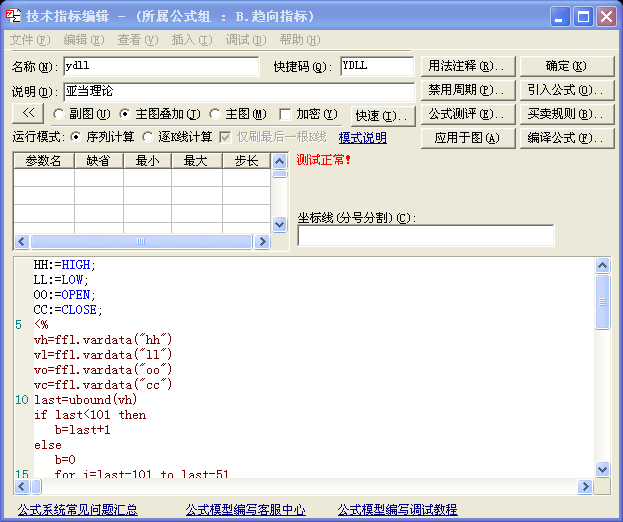Enable the 加密 checkbox
The height and width of the screenshot is (522, 623).
[x=285, y=114]
